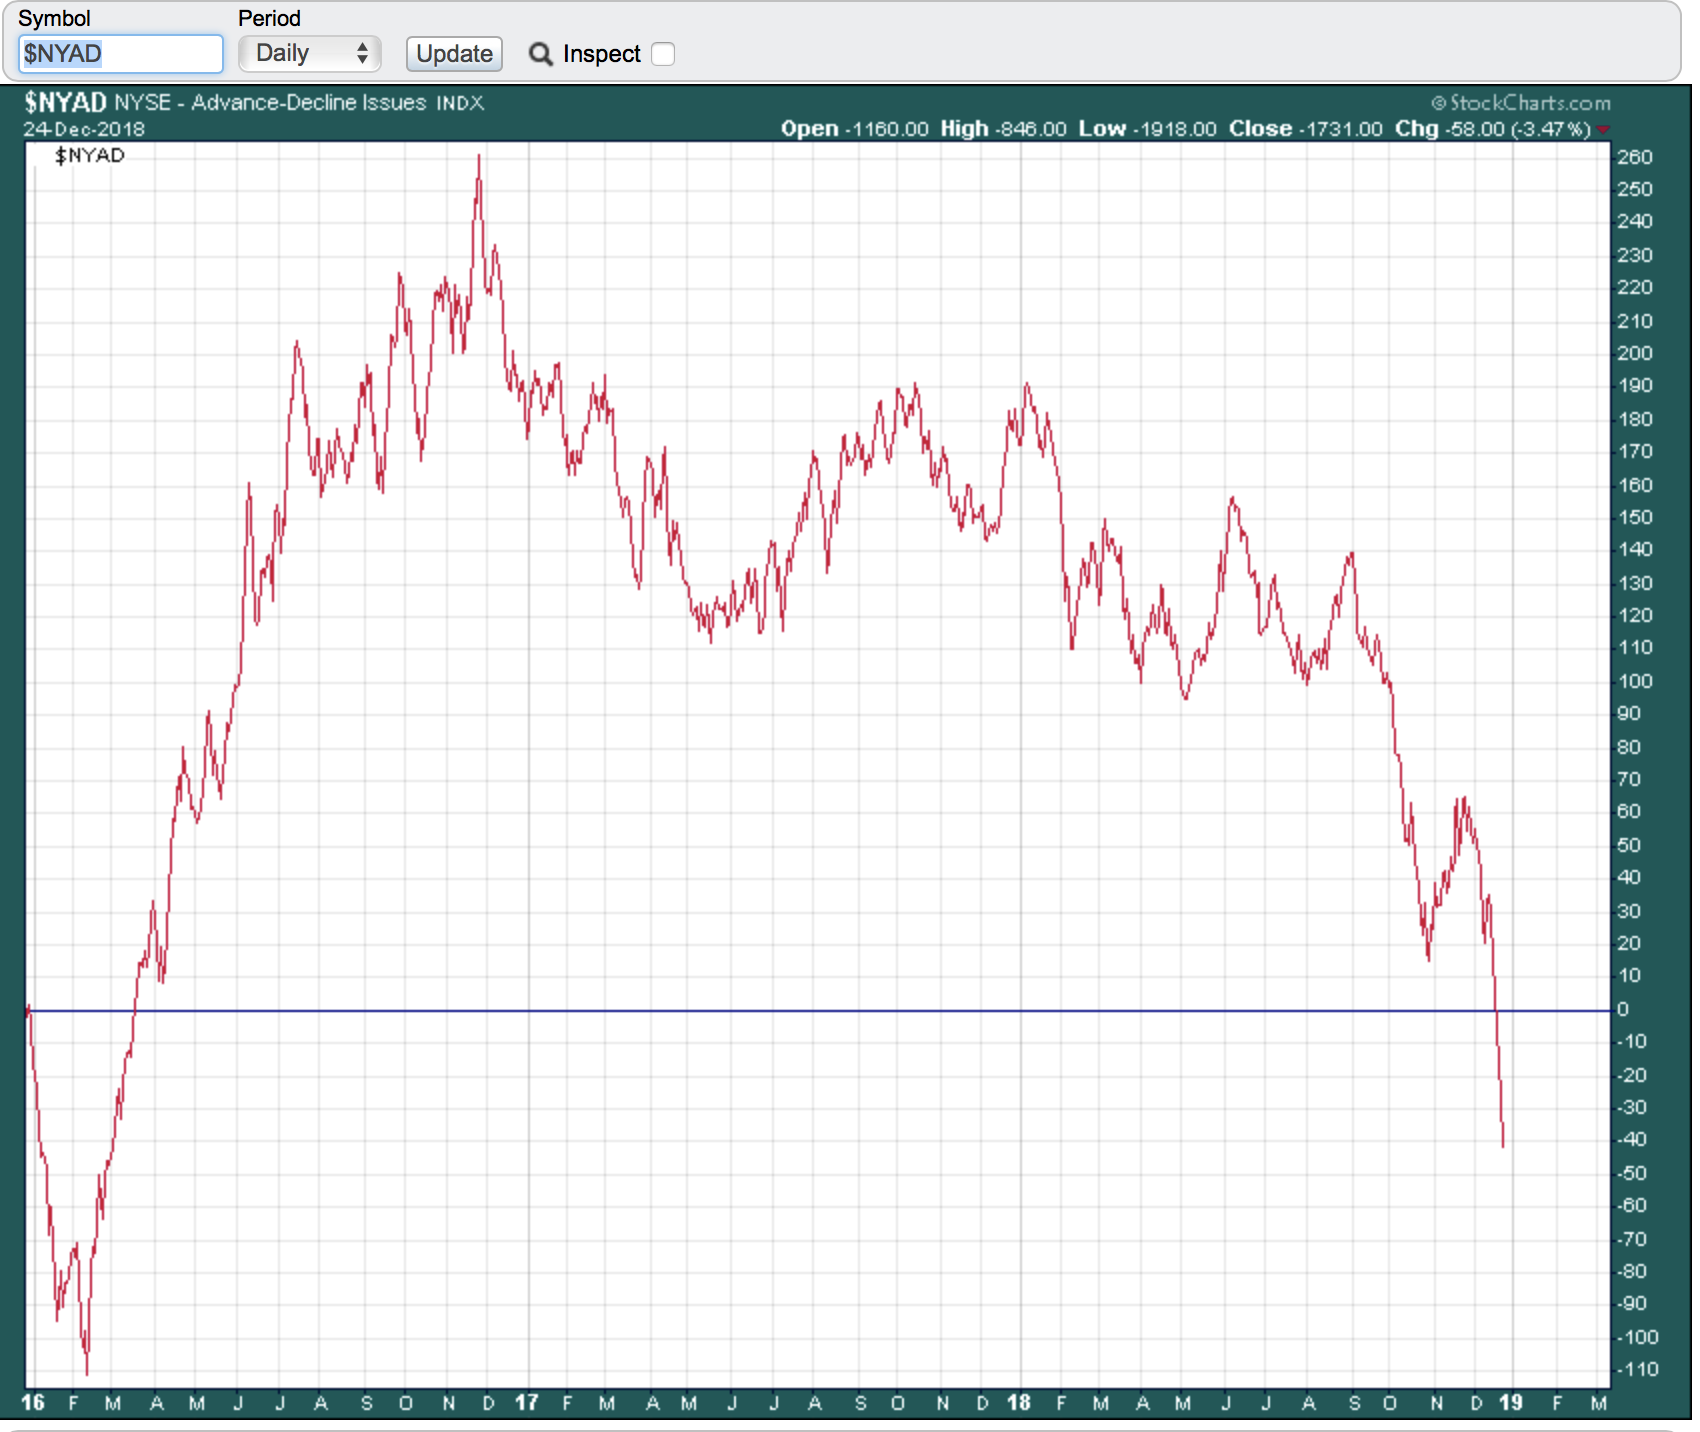Enable the Inspect checkbox
Viewport: 1700px width, 1432px height.
(663, 54)
